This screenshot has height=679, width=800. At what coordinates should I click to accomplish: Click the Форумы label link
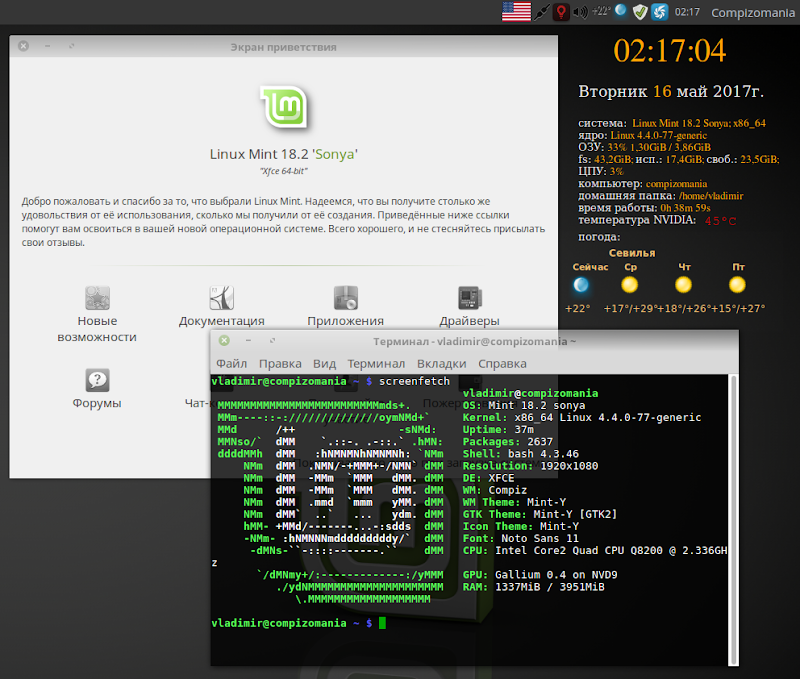pos(97,403)
